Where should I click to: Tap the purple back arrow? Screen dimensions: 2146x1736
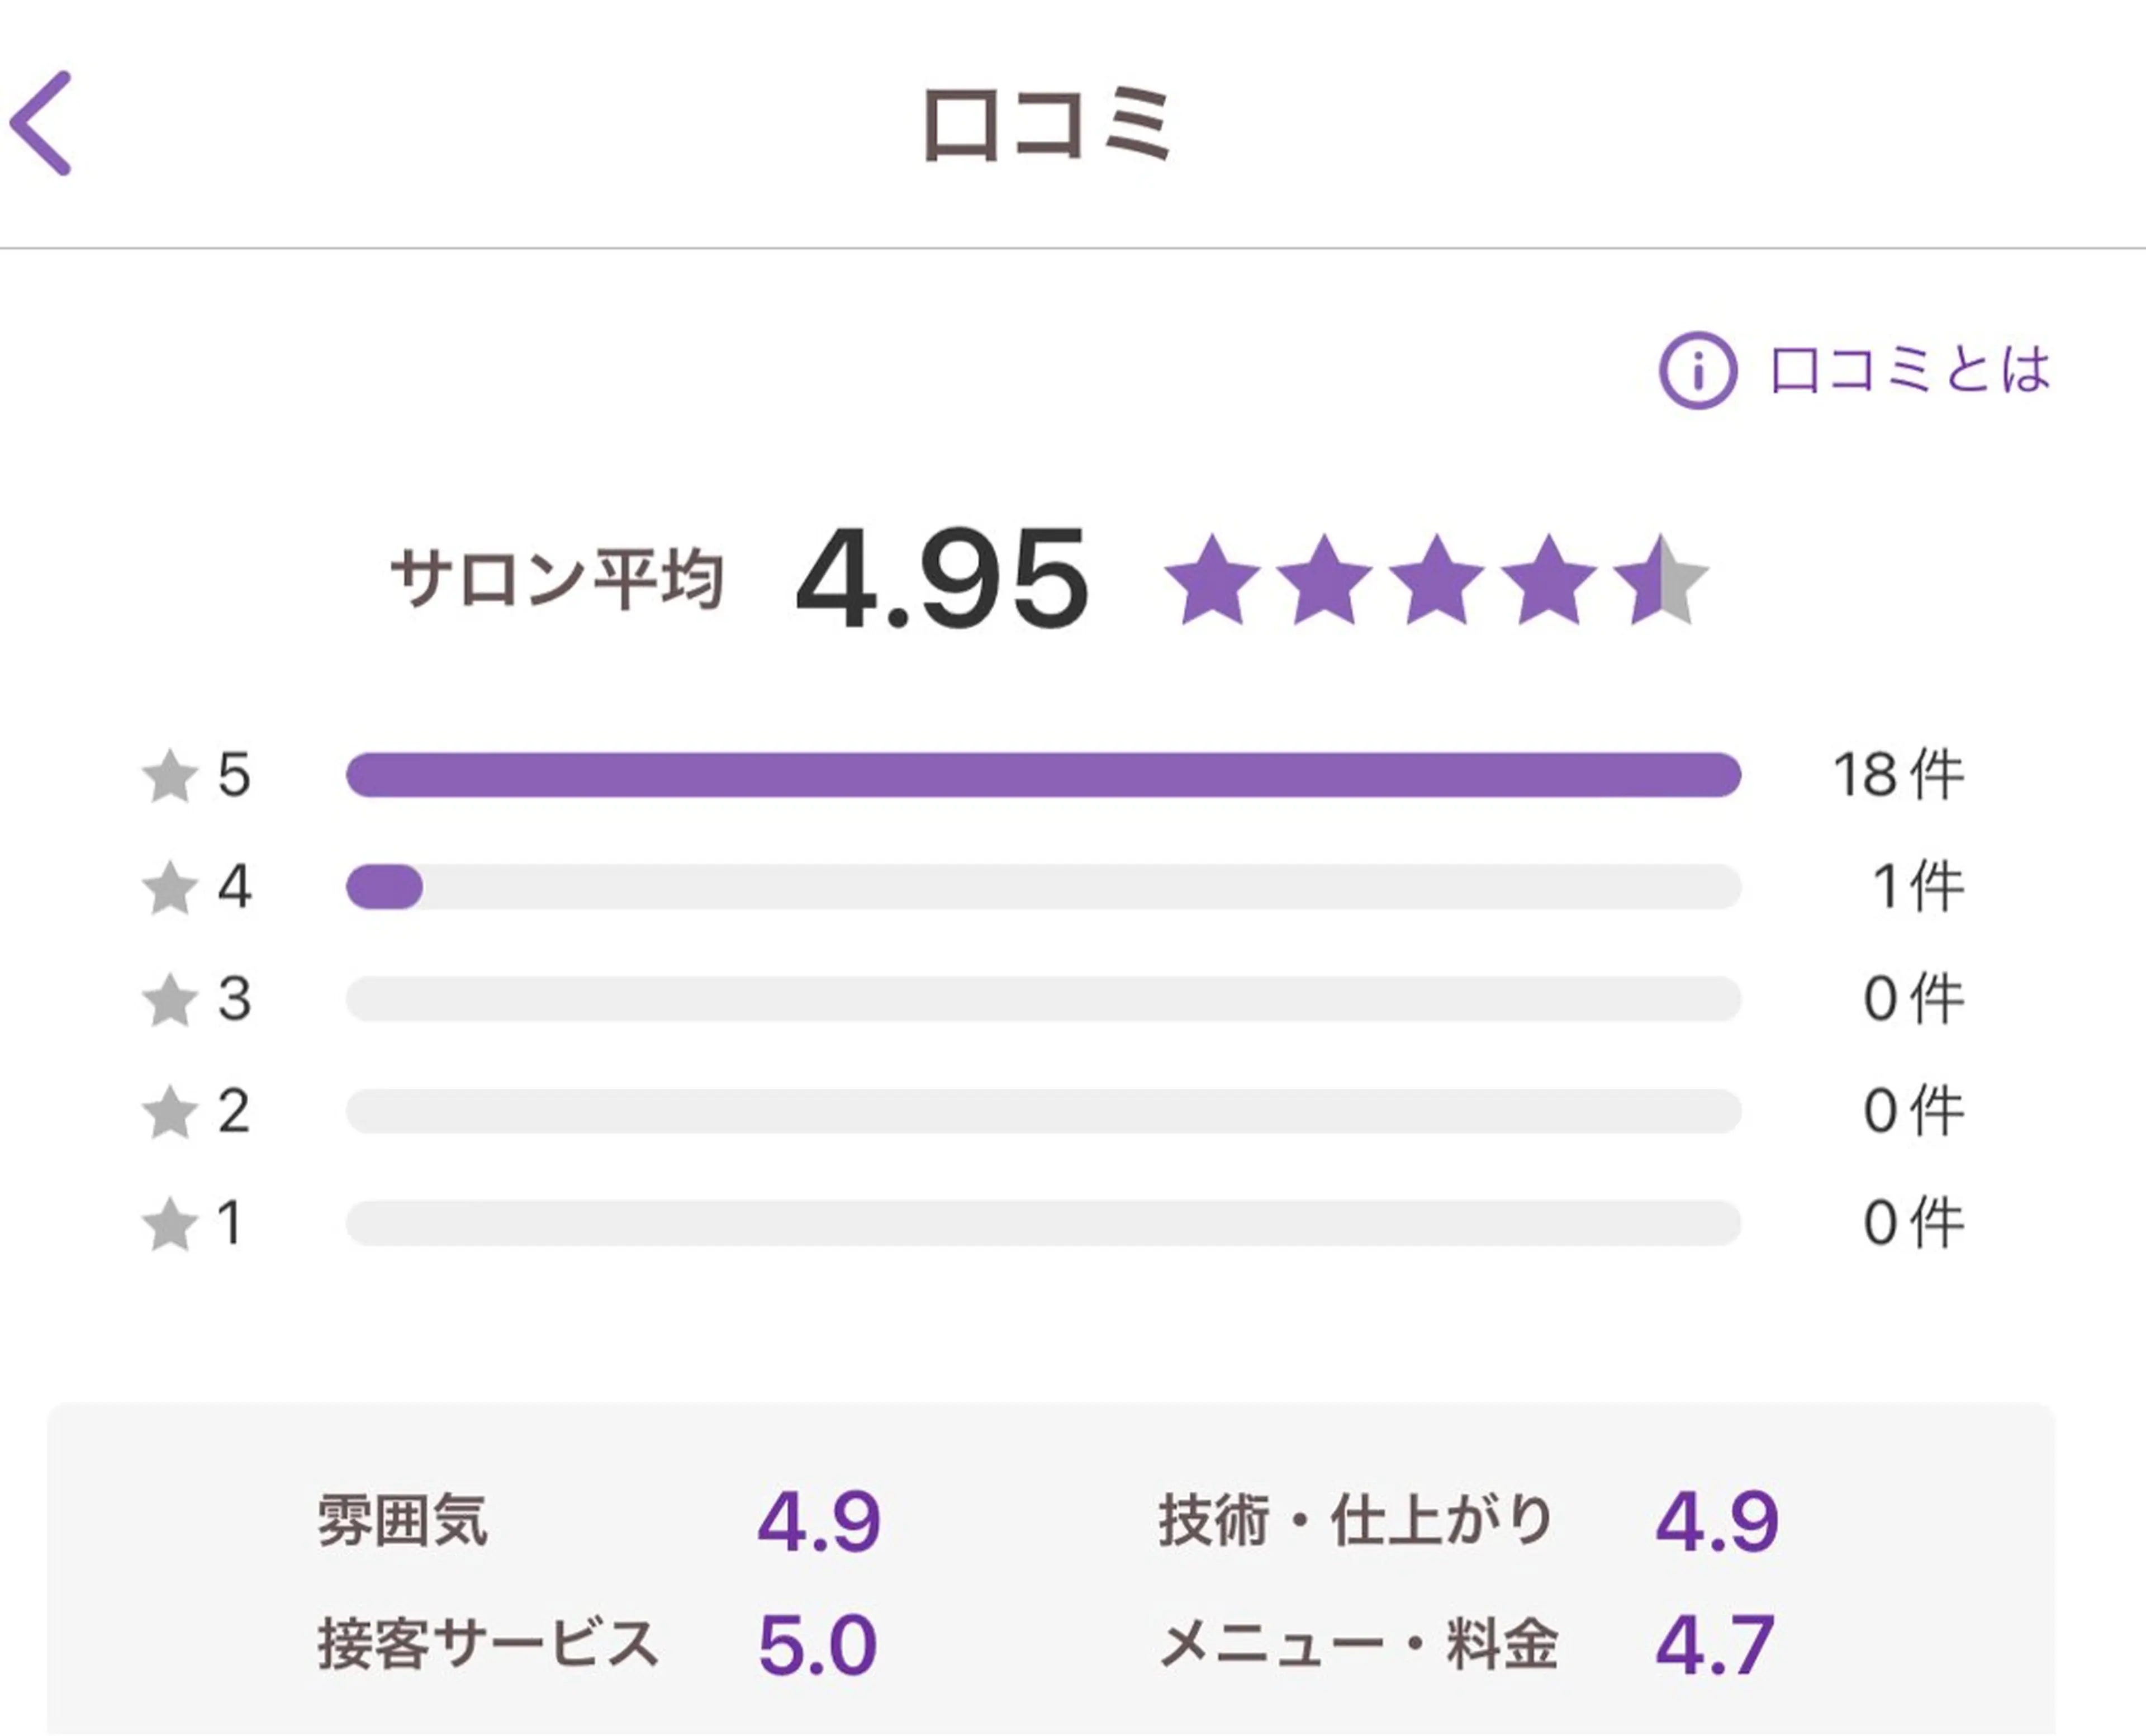(42, 123)
